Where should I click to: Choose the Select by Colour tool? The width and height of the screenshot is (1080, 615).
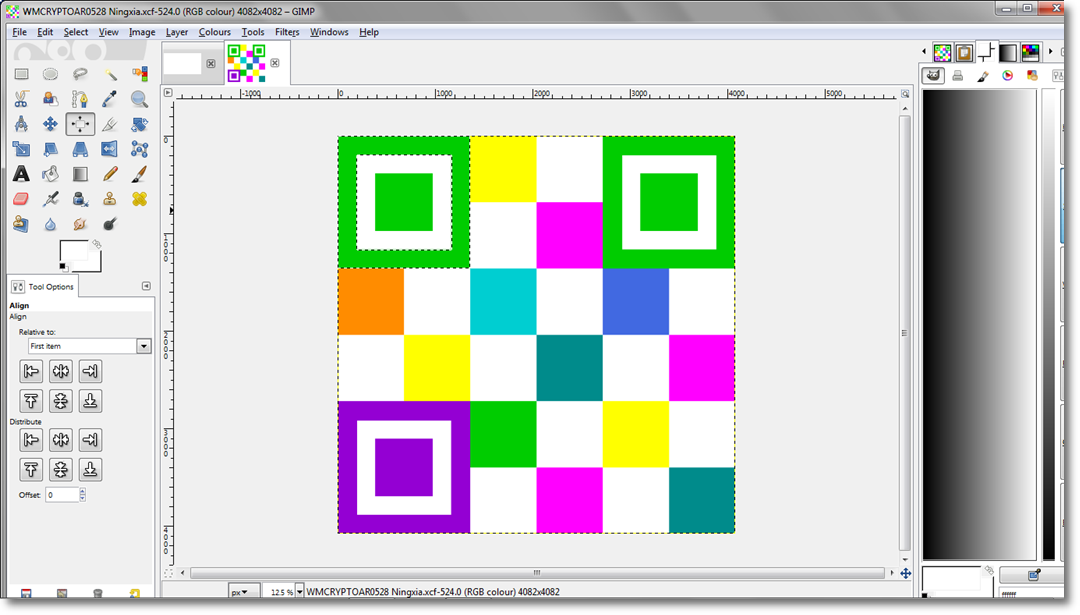pyautogui.click(x=139, y=74)
